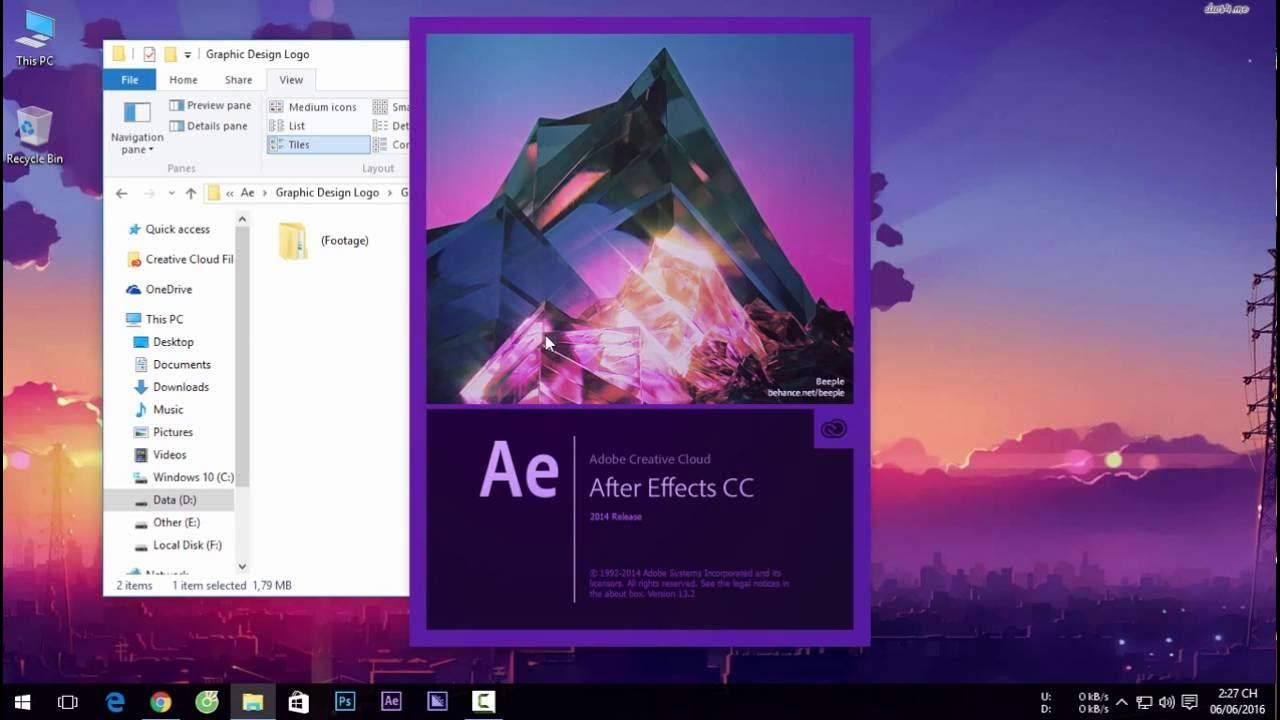Screen dimensions: 1280x720
Task: Open Quick Access Toolbar customize dropdown
Action: click(187, 55)
